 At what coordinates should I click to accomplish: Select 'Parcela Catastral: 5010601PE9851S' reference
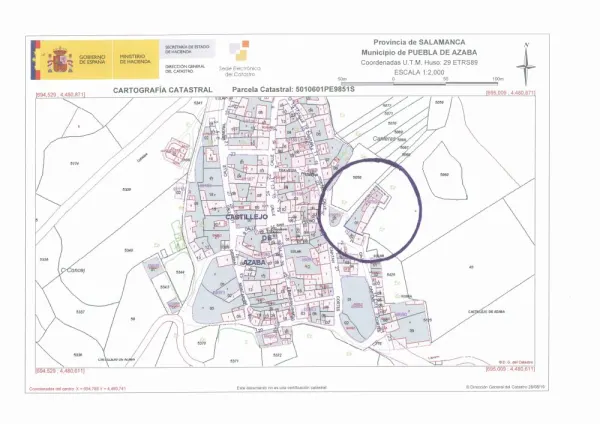point(293,90)
